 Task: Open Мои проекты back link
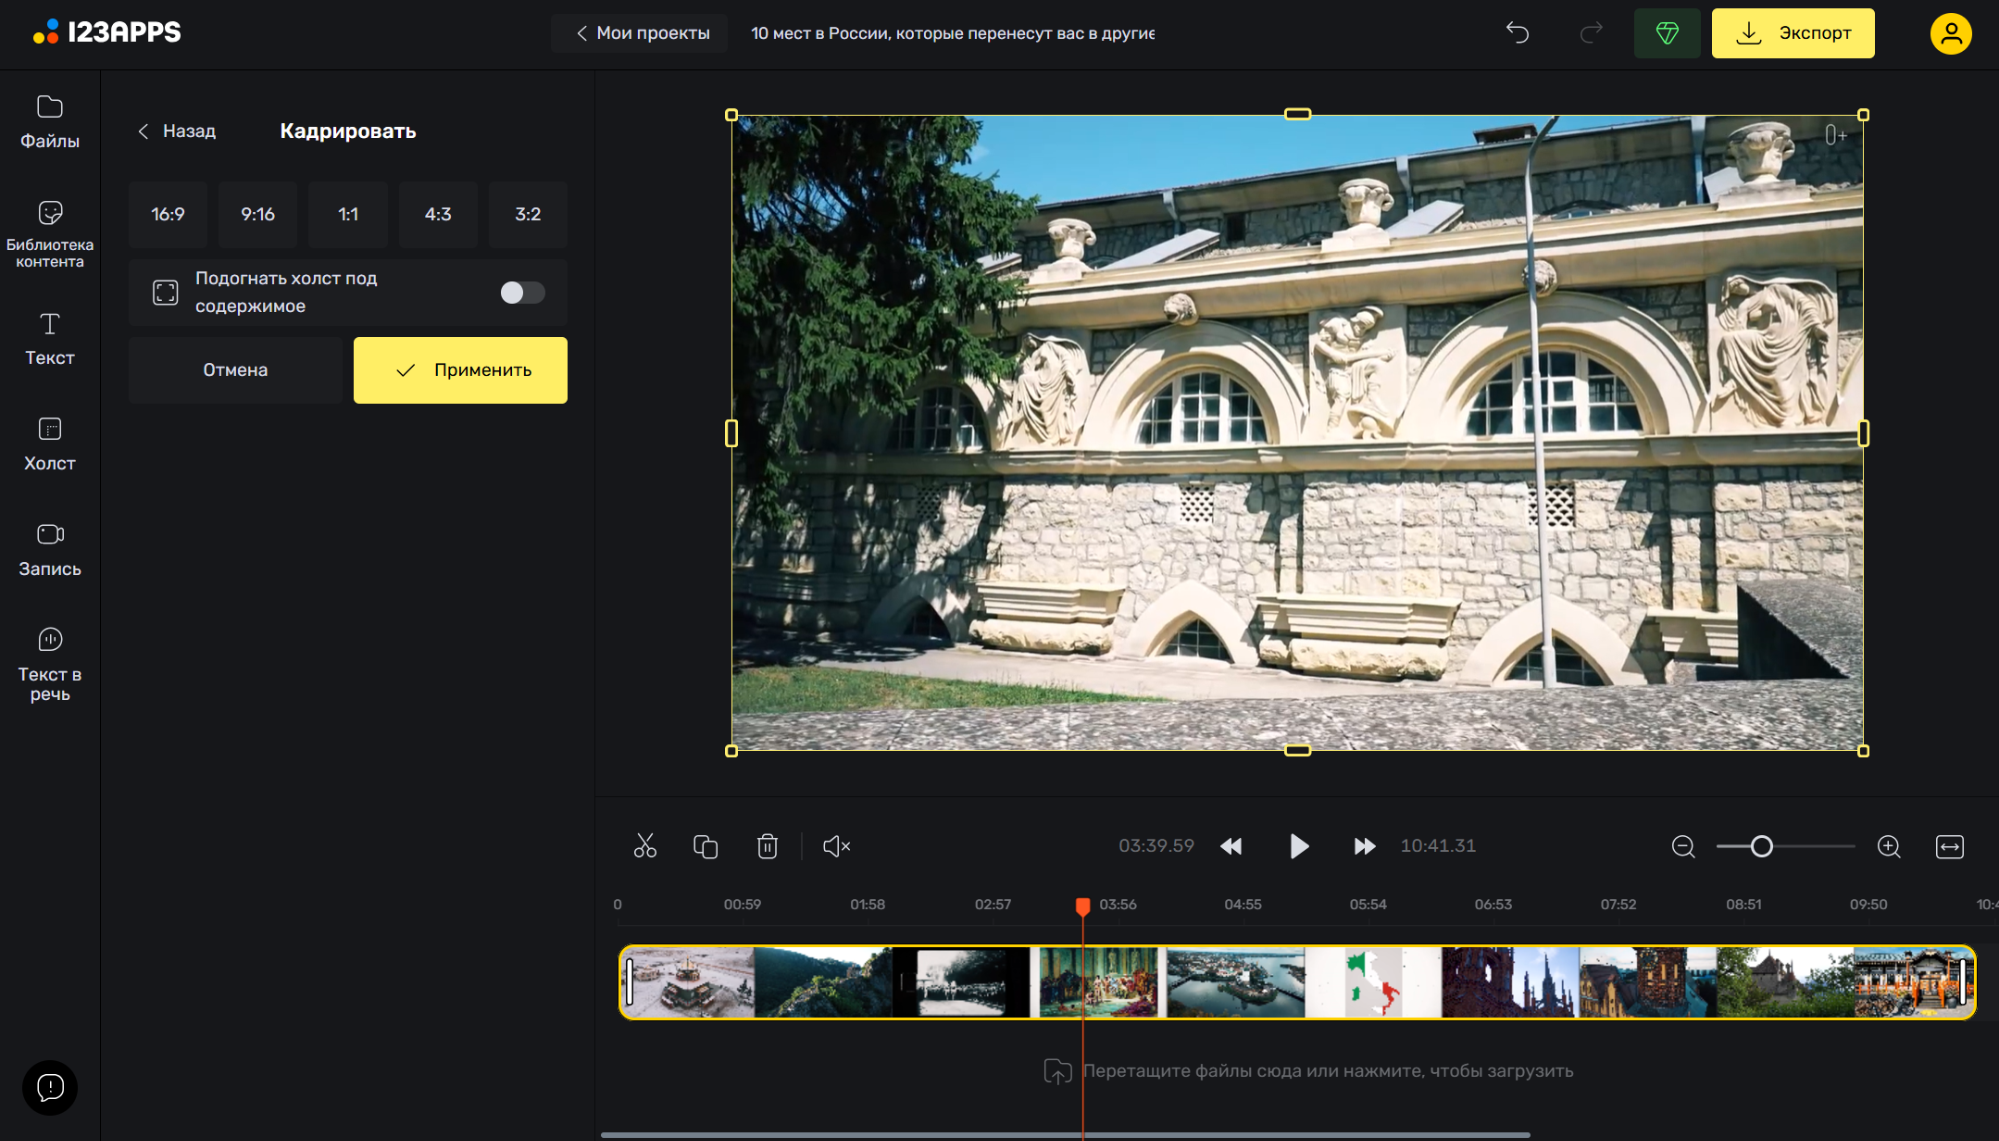[x=642, y=33]
